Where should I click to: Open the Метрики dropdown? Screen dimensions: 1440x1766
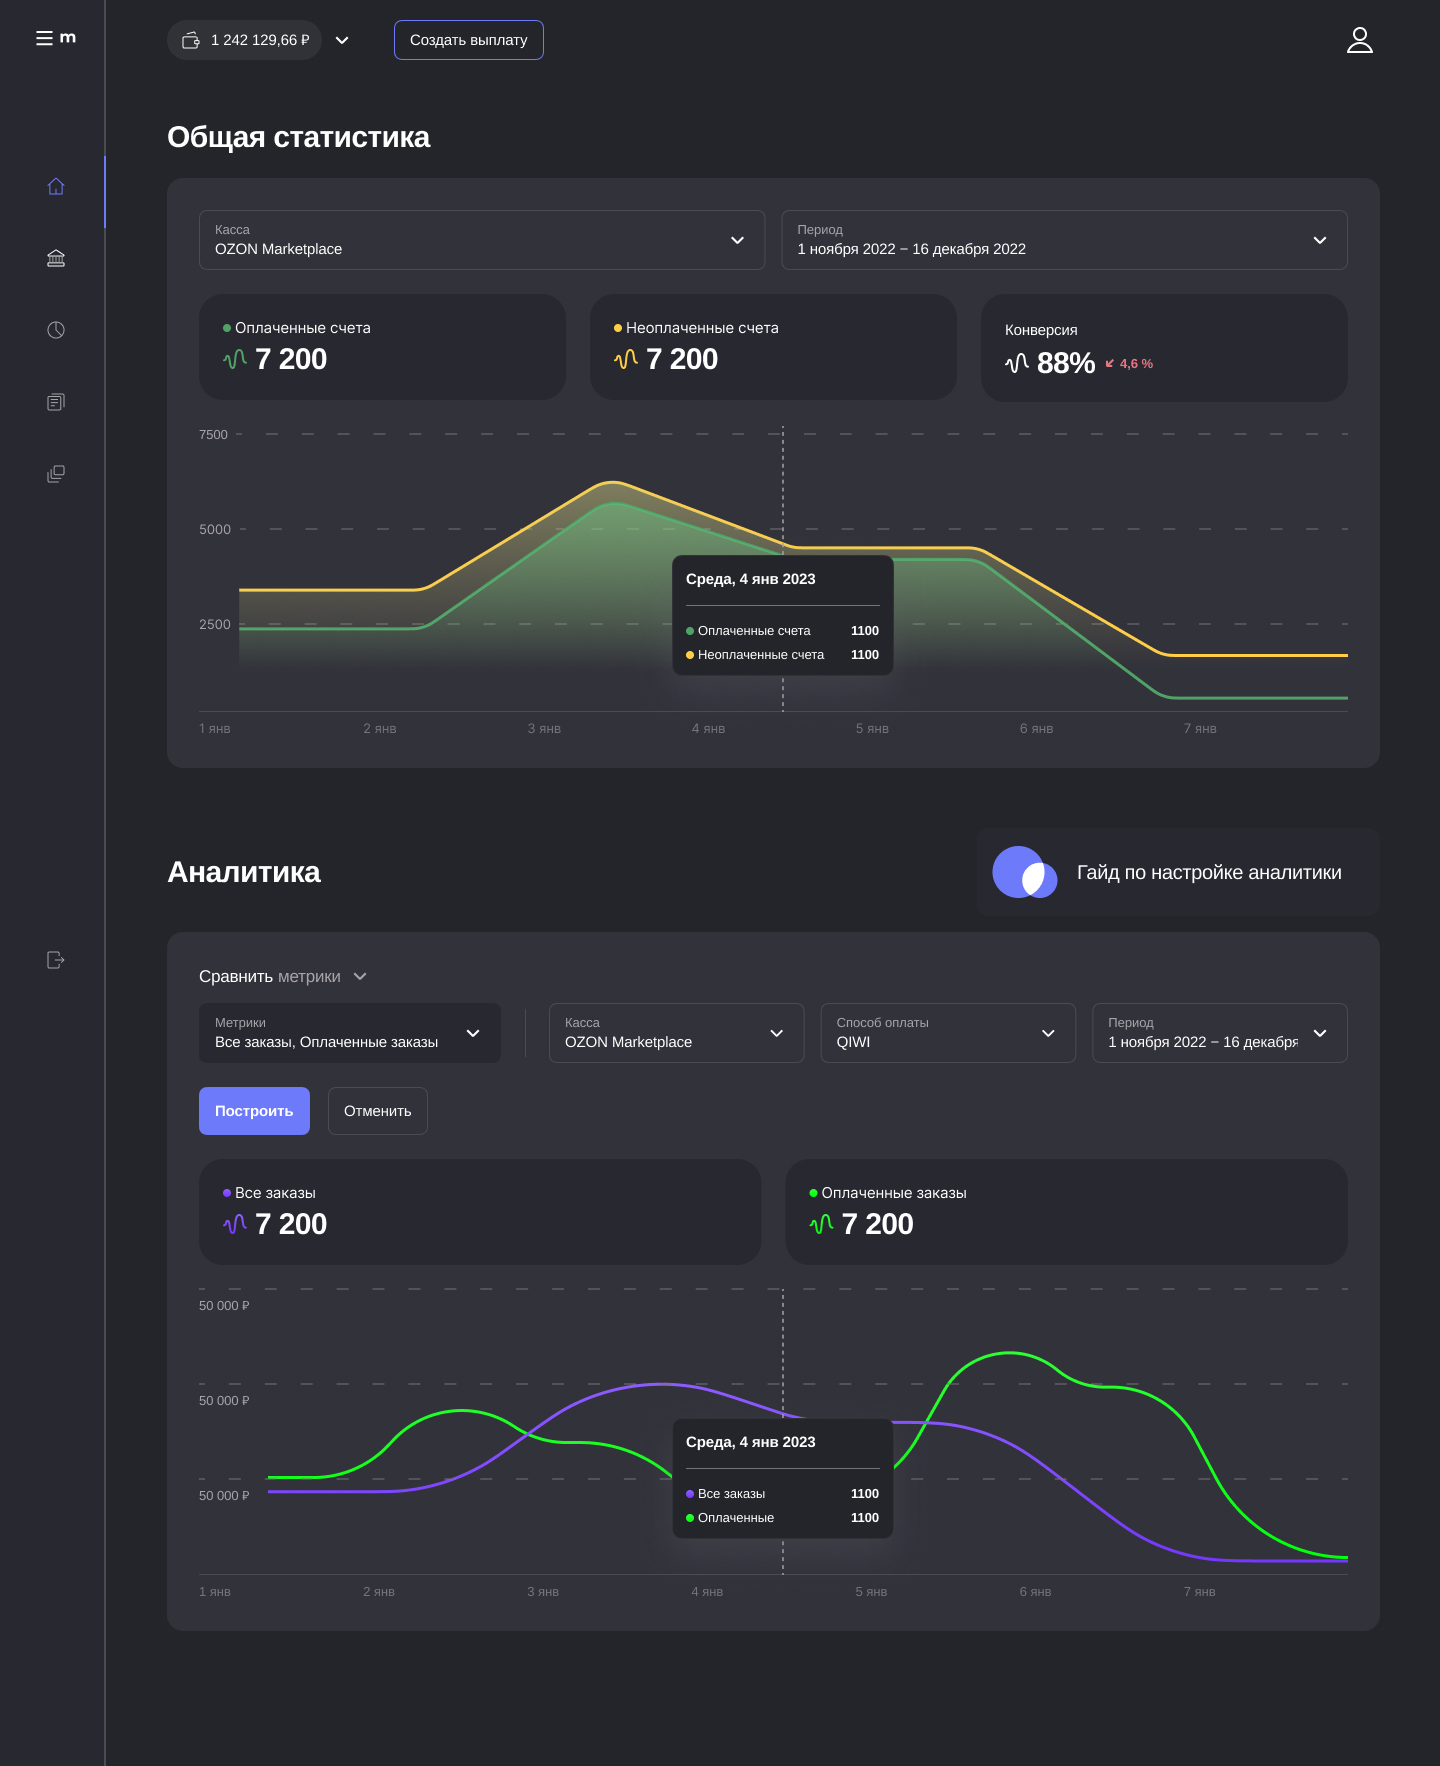350,1033
